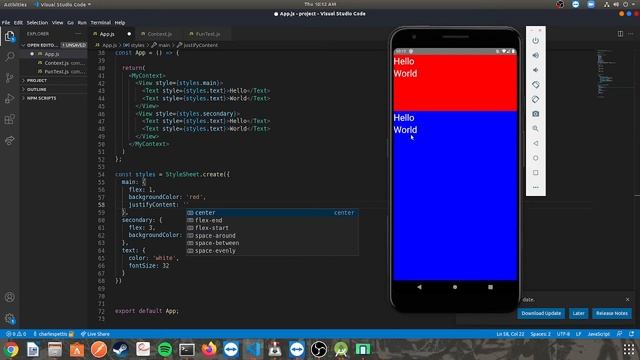Screen dimensions: 640x360
Task: Open the Accounts menu icon
Action: point(10,297)
